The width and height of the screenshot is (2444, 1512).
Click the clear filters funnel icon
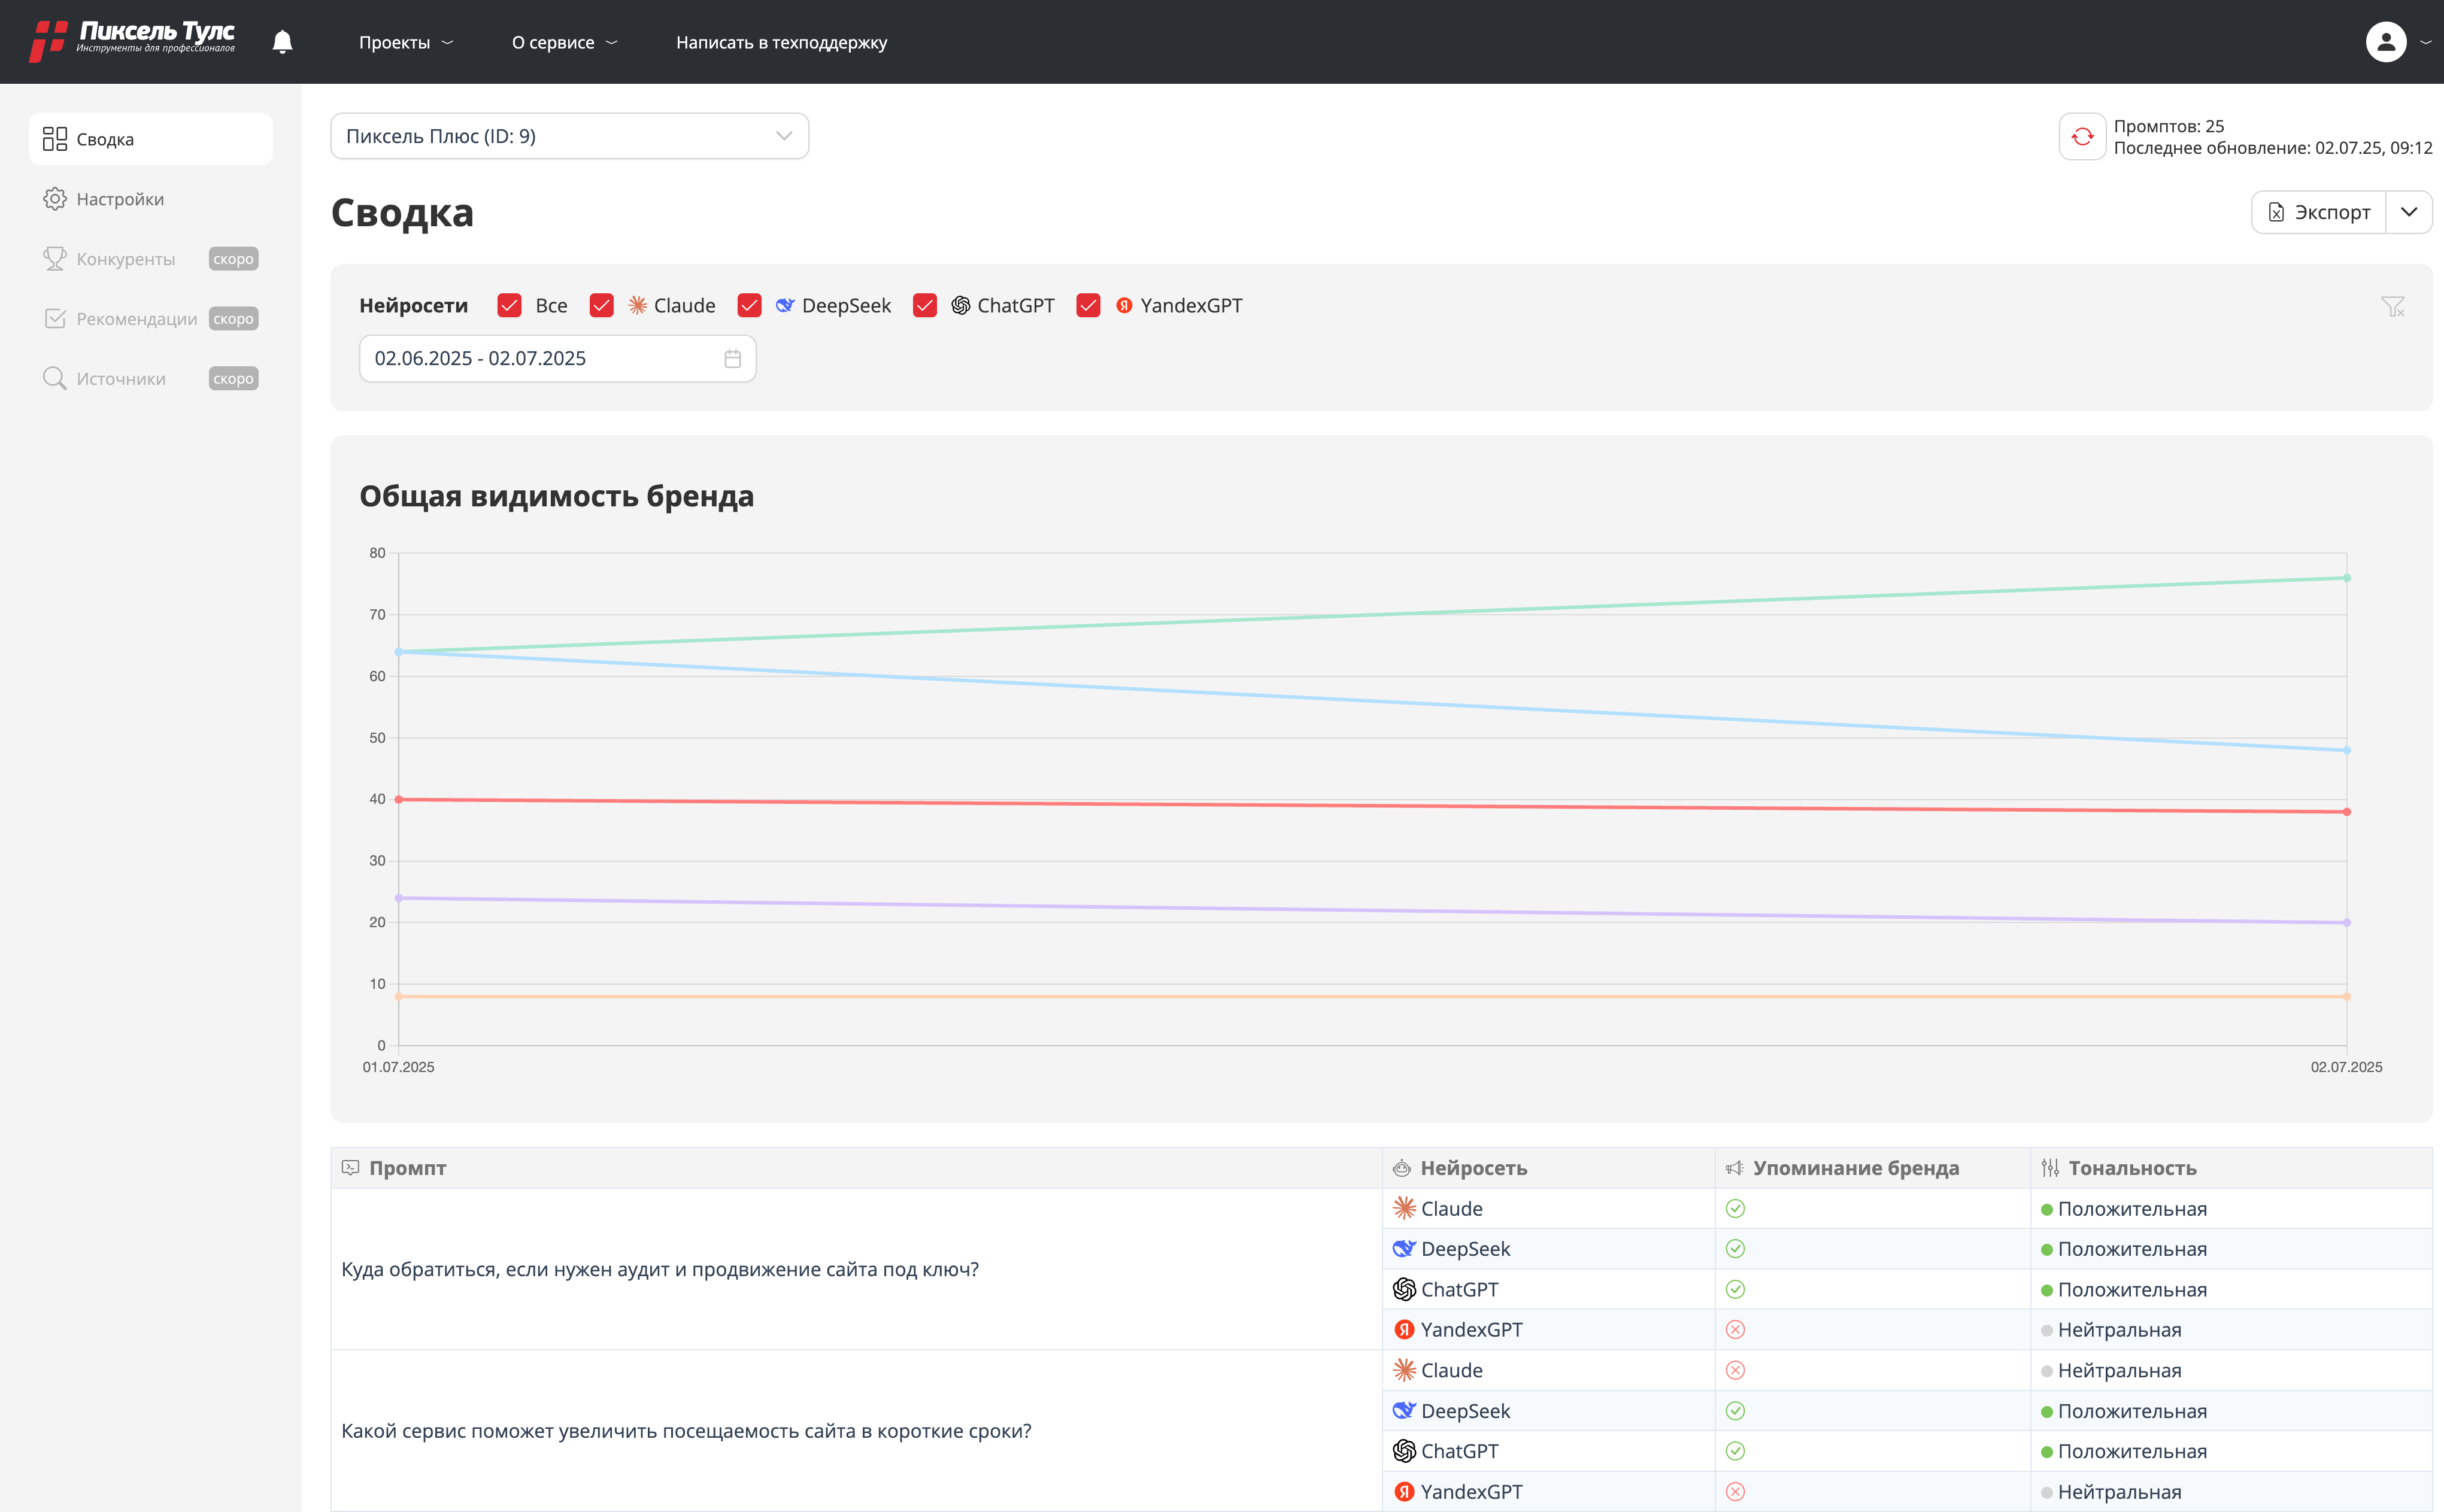[2392, 306]
